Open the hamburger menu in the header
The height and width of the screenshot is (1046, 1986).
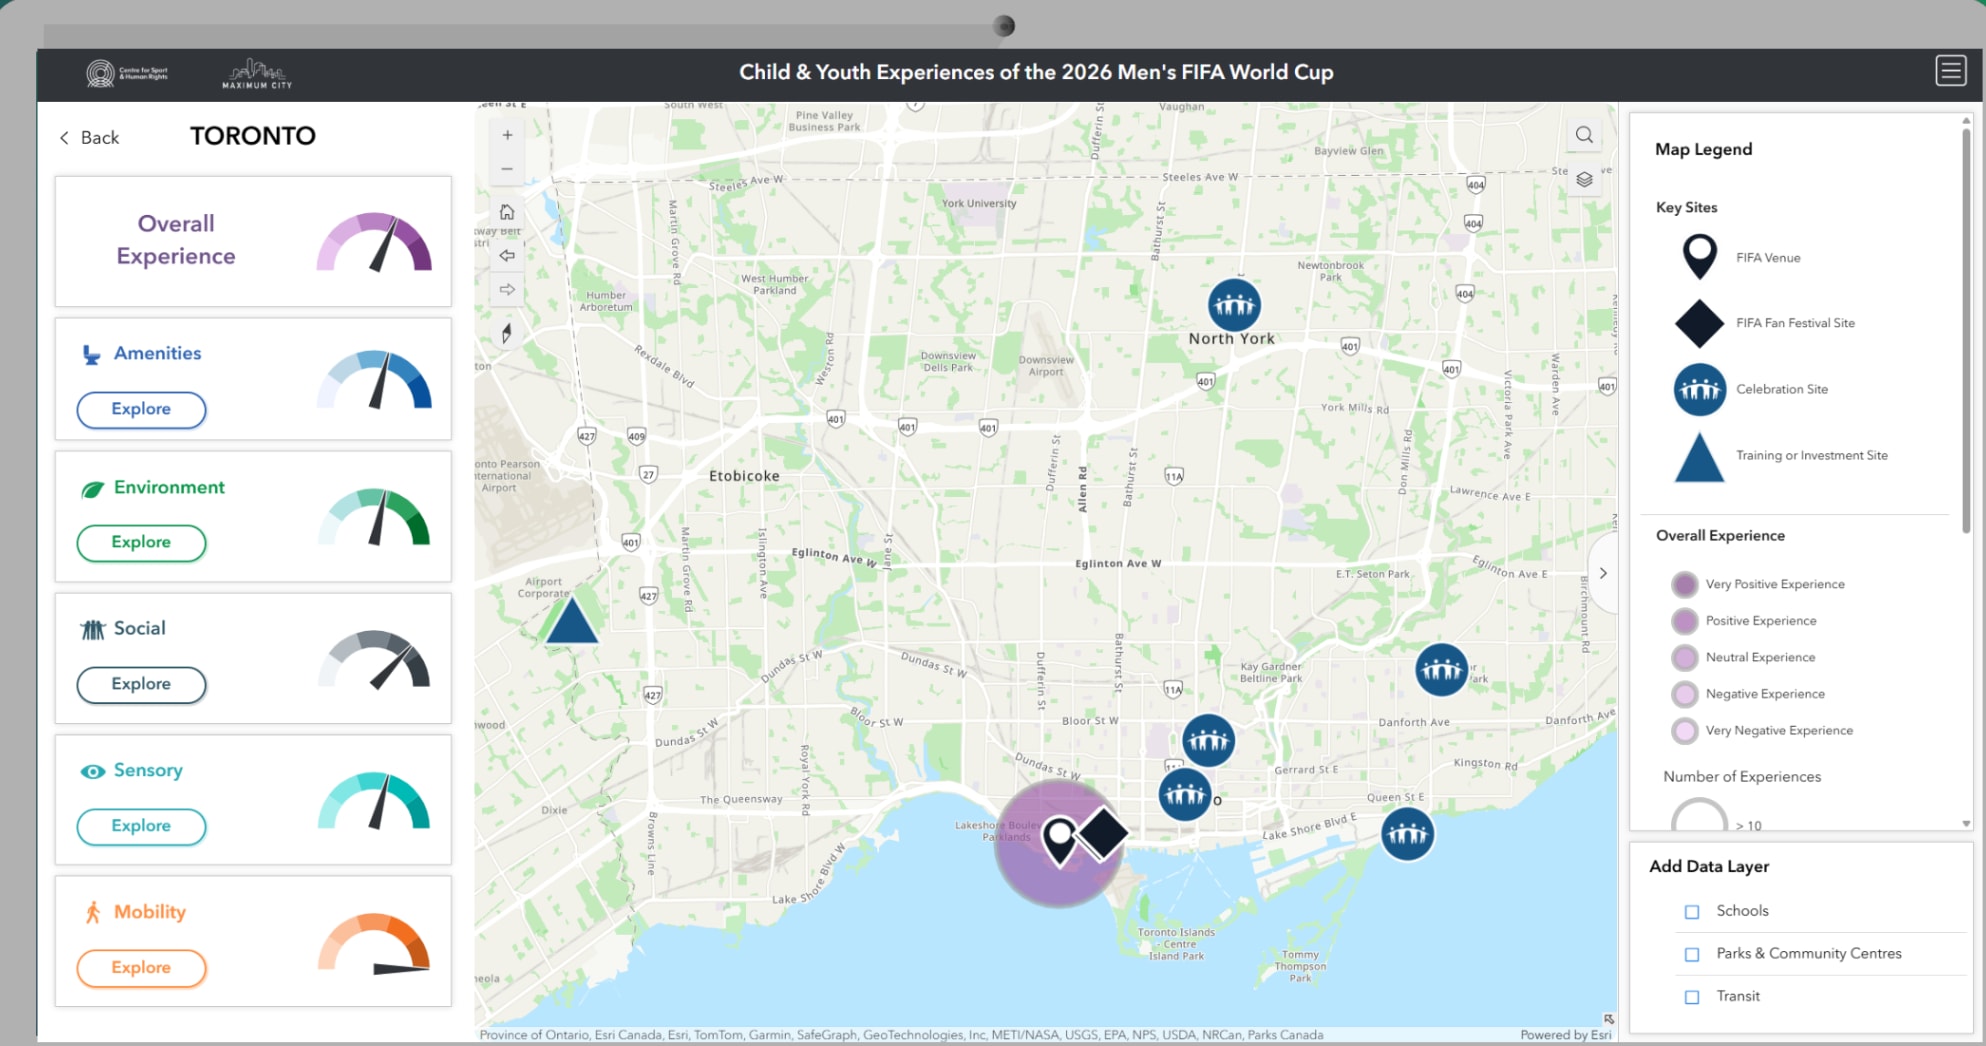(1950, 71)
